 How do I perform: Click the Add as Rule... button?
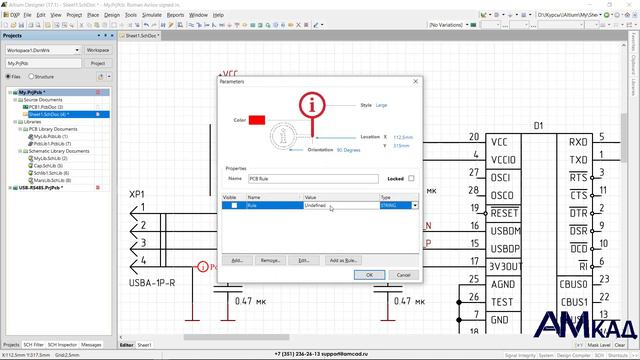(x=343, y=260)
